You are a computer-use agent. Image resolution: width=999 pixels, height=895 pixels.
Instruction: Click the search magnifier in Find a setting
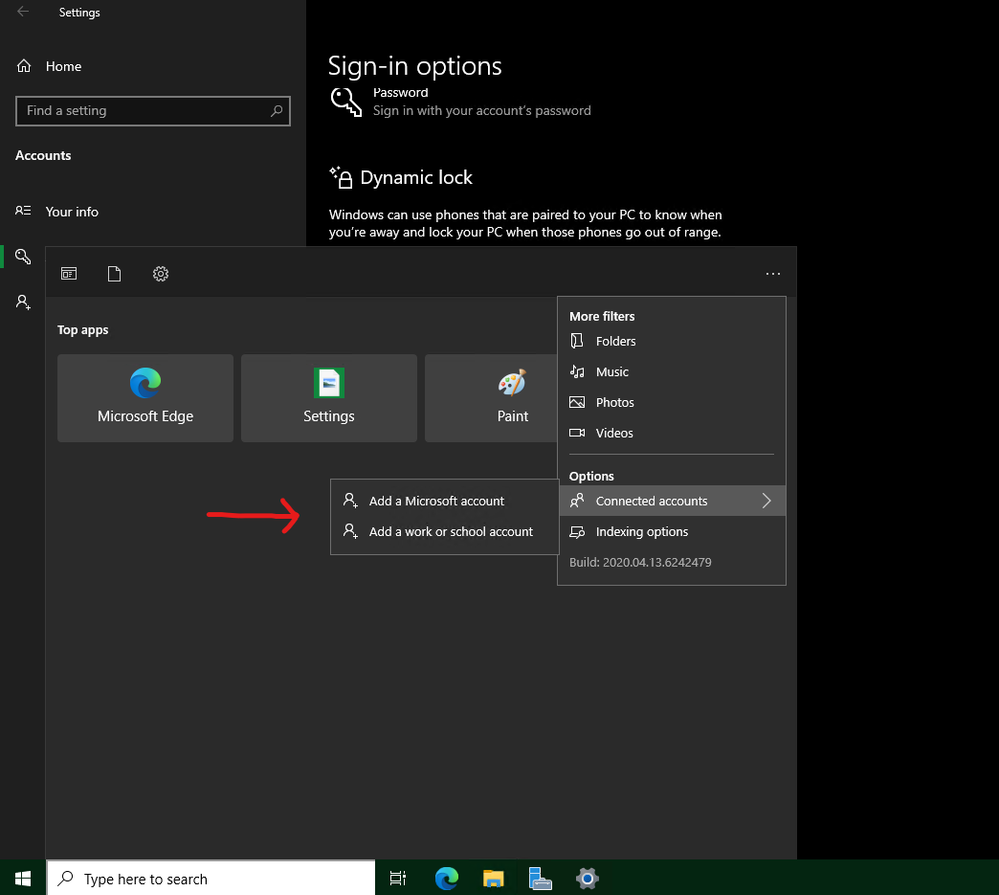pyautogui.click(x=276, y=111)
